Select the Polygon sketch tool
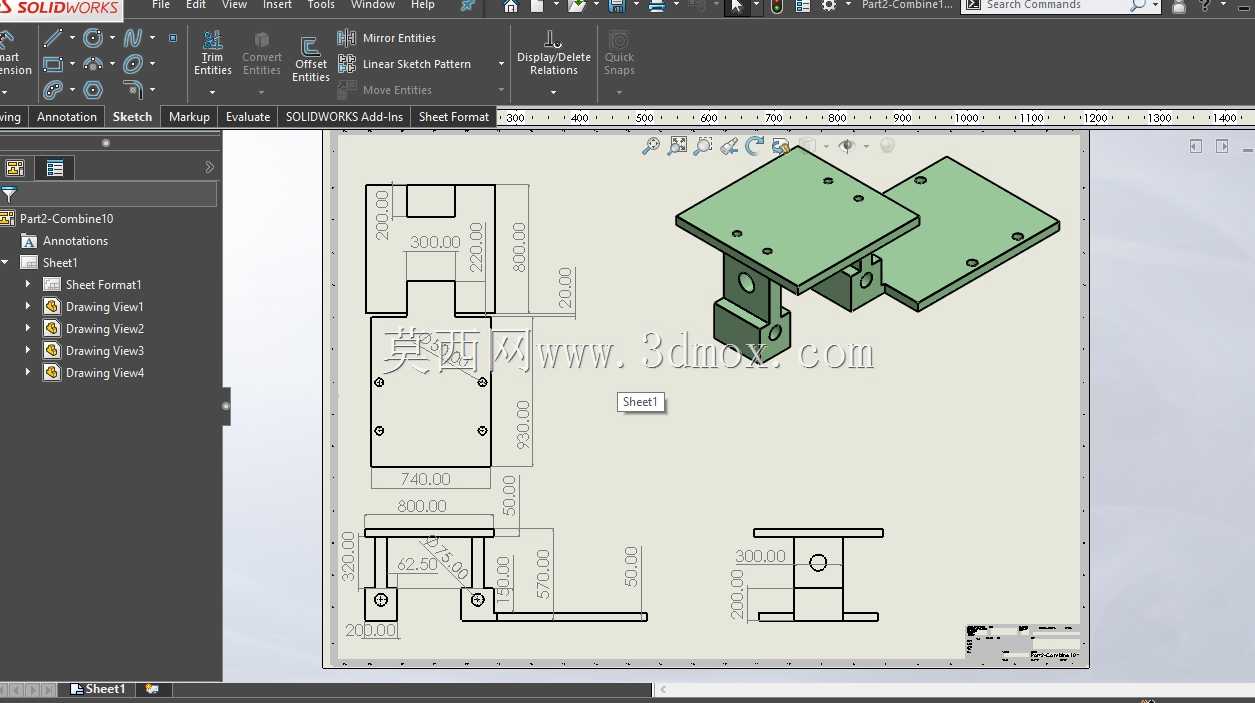 pos(93,90)
